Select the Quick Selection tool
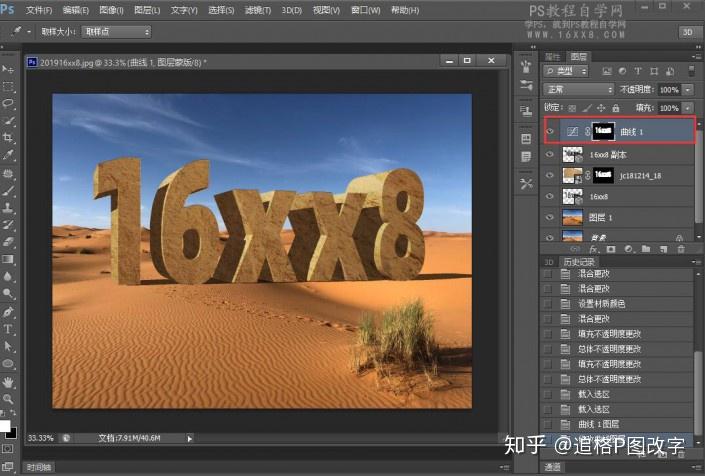This screenshot has height=476, width=705. click(8, 120)
